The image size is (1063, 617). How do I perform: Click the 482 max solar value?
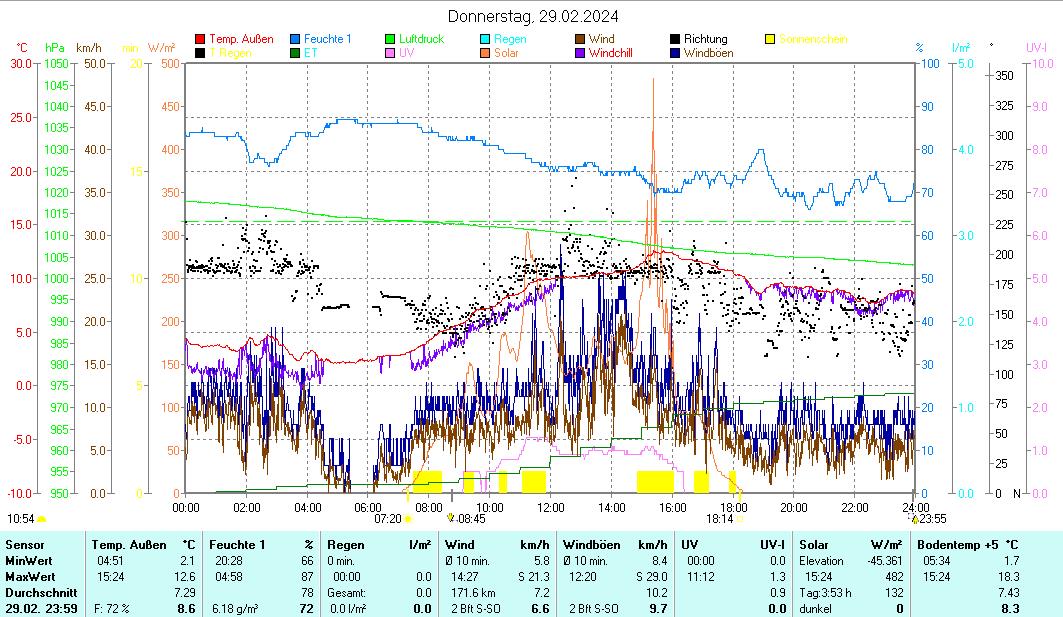click(x=894, y=577)
